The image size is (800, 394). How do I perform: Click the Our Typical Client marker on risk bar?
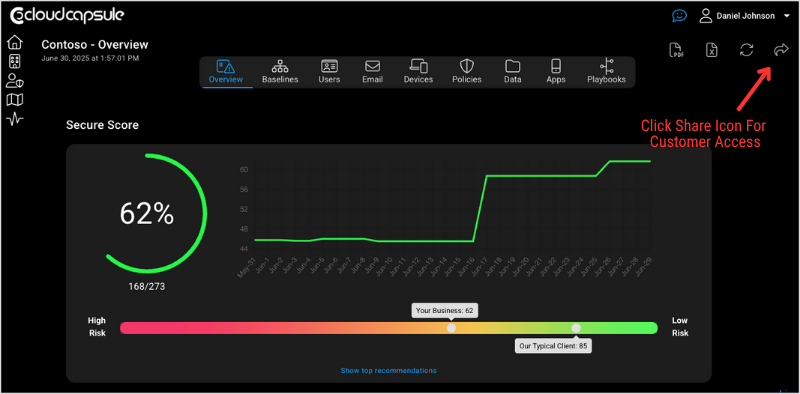(x=576, y=328)
